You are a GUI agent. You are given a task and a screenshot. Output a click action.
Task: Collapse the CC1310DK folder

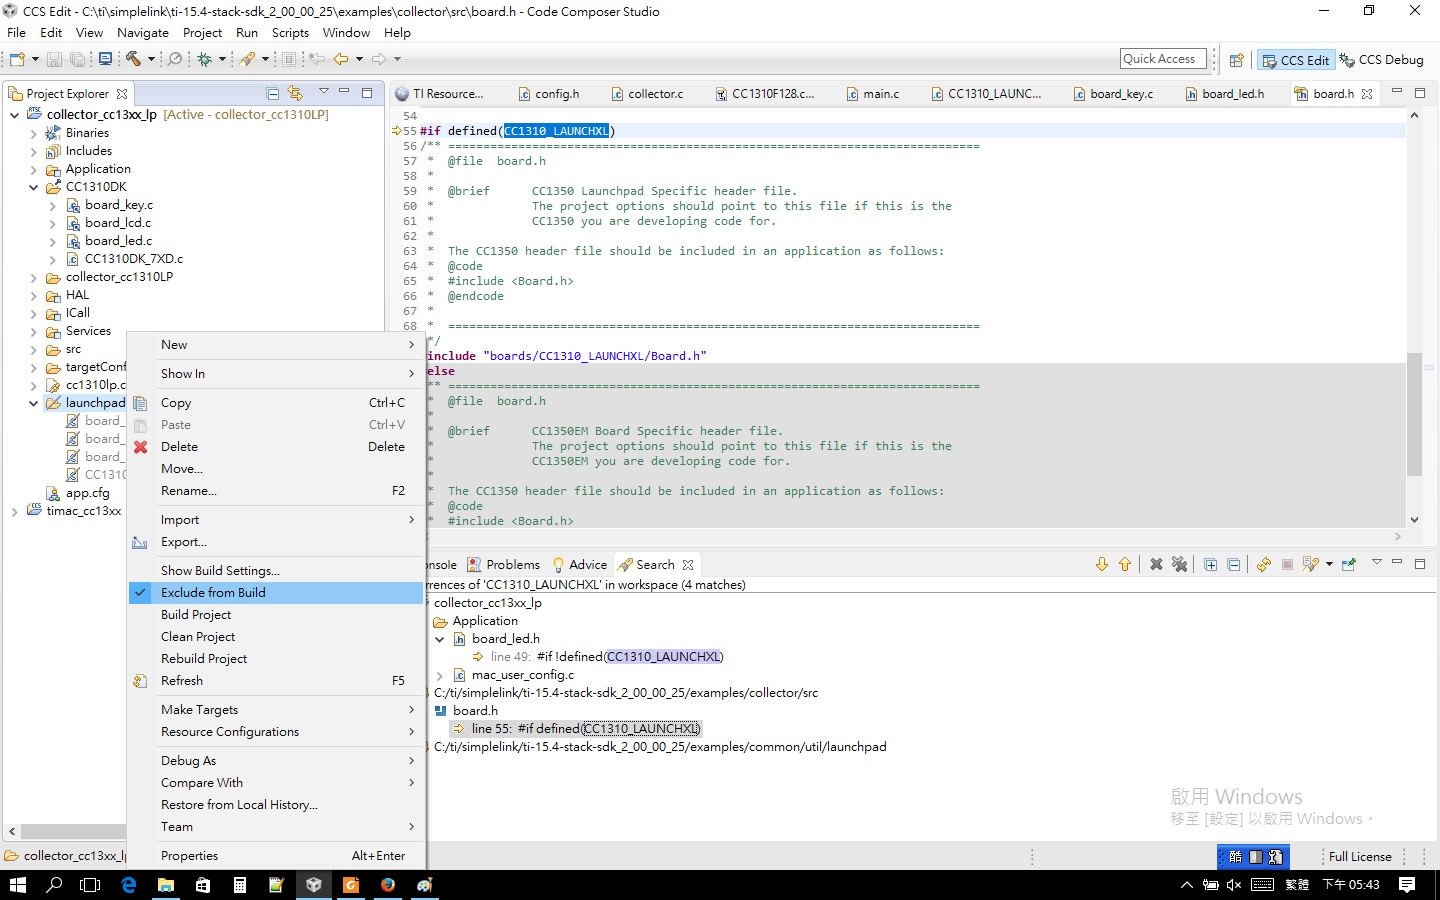tap(33, 187)
